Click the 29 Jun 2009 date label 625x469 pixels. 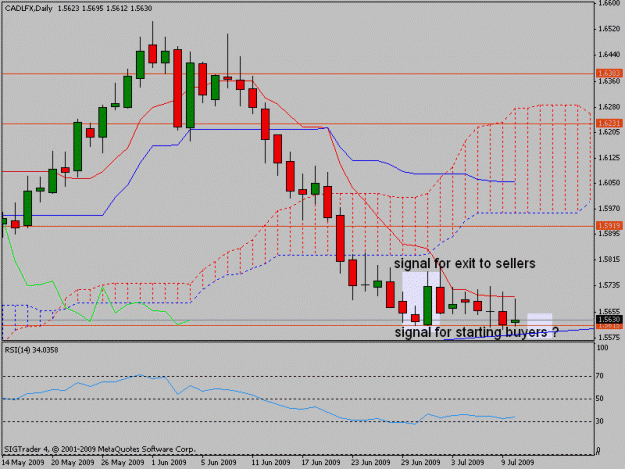click(x=421, y=462)
